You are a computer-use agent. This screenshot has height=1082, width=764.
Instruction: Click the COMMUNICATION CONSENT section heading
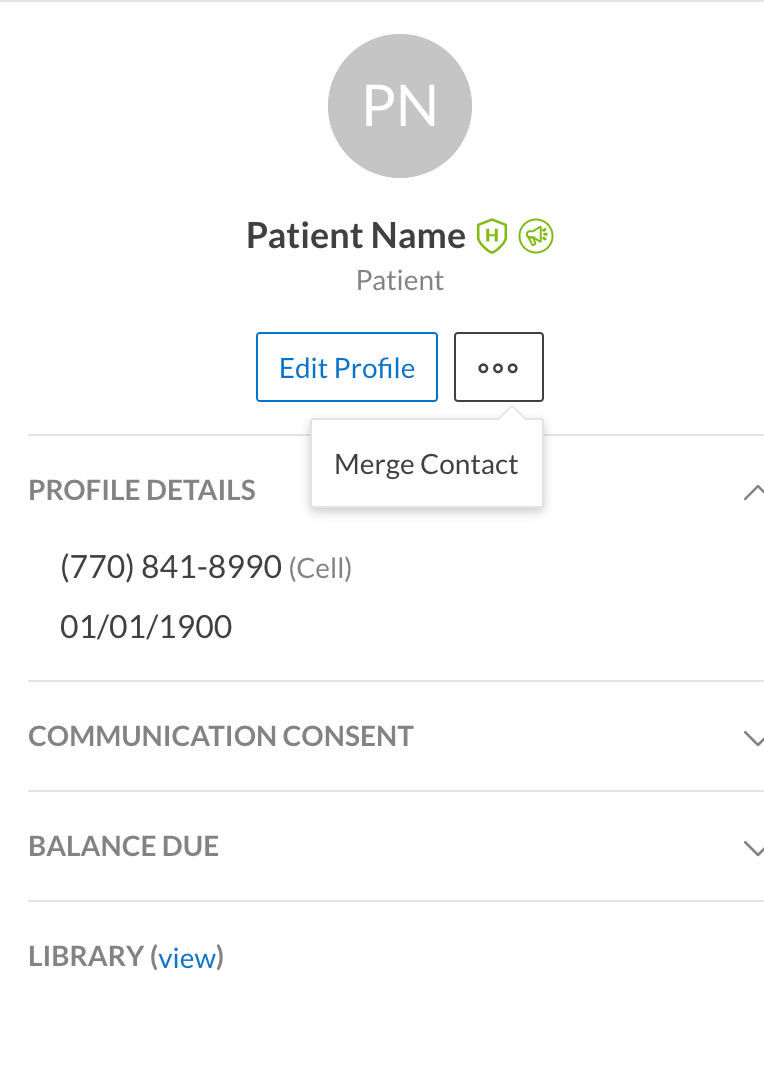[x=221, y=736]
